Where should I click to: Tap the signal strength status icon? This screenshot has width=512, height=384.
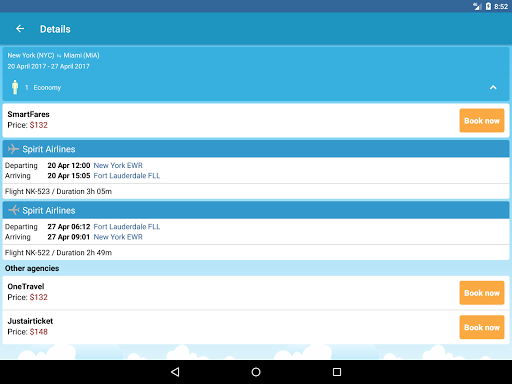477,6
